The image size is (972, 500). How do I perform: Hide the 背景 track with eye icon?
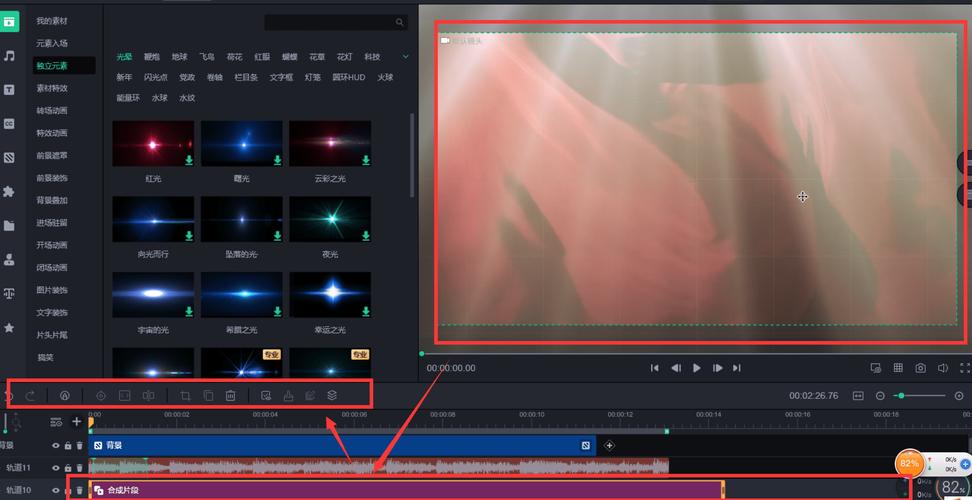coord(56,445)
